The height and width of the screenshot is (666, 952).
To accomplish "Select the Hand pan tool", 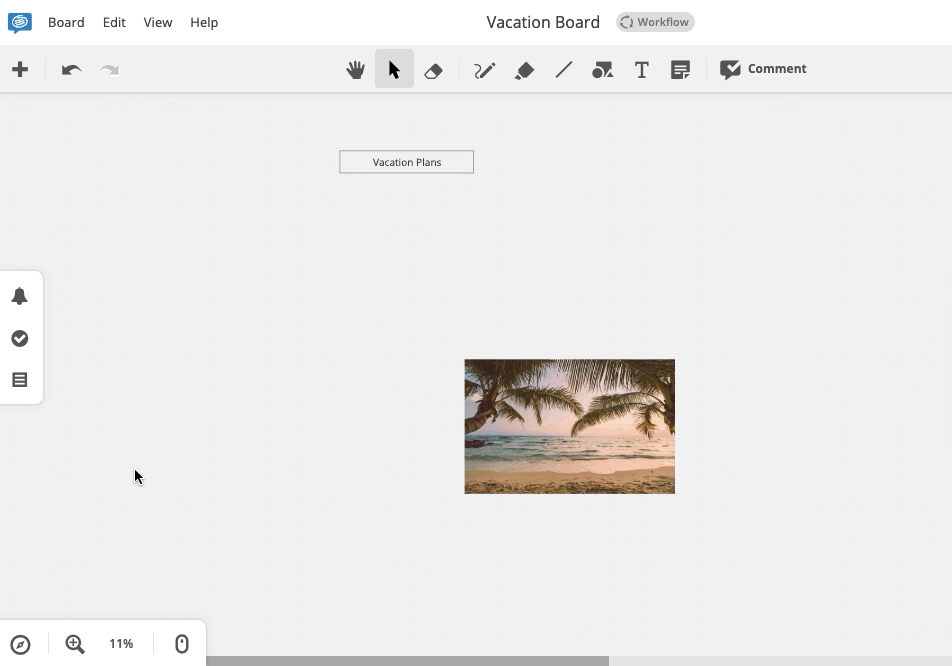I will click(x=355, y=70).
